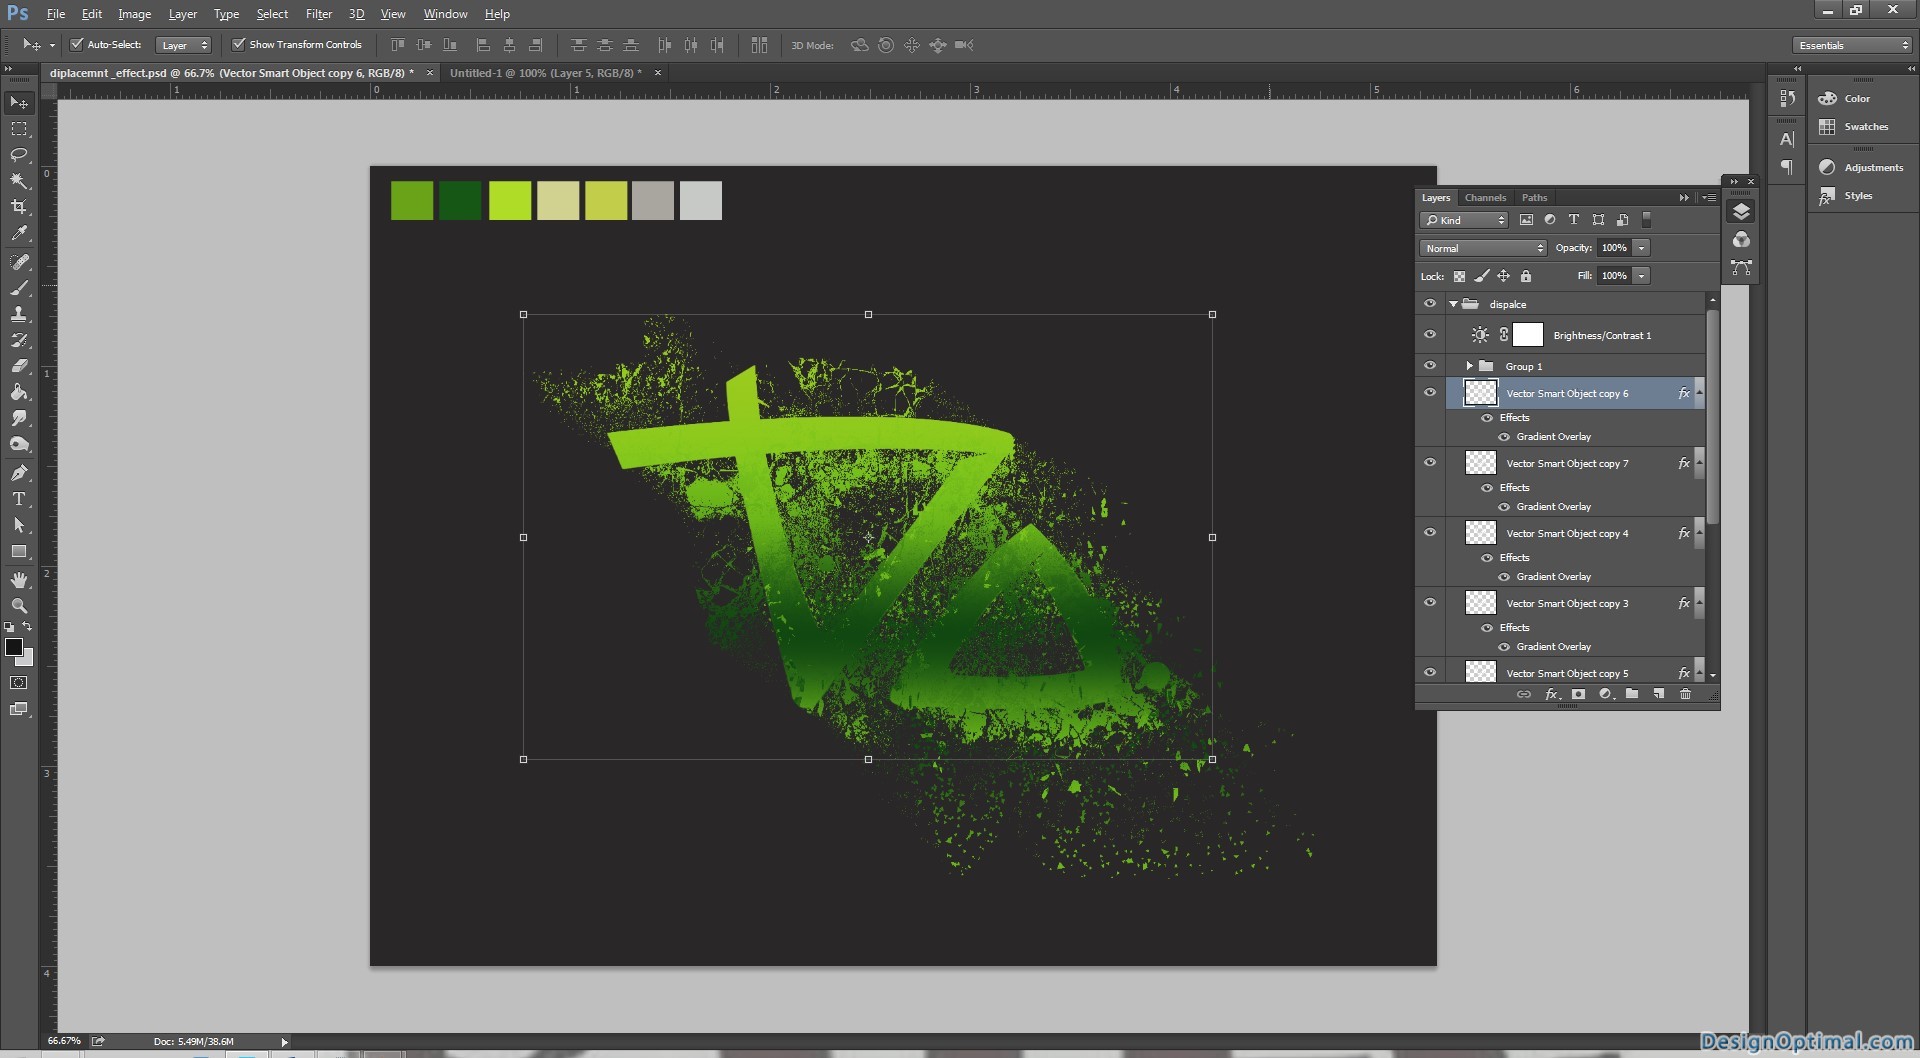Click the create new group folder icon
Image resolution: width=1920 pixels, height=1058 pixels.
[1632, 694]
